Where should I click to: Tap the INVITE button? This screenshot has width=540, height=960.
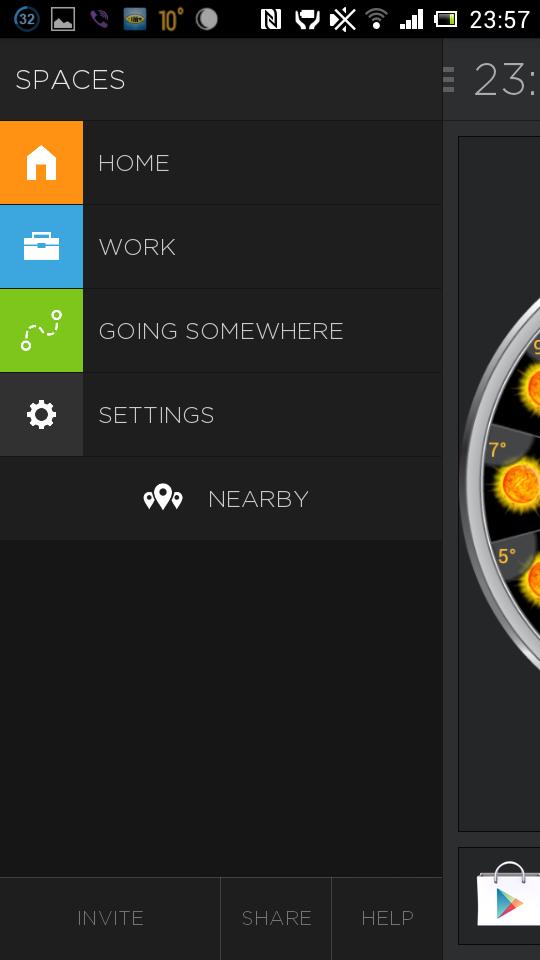pyautogui.click(x=110, y=918)
